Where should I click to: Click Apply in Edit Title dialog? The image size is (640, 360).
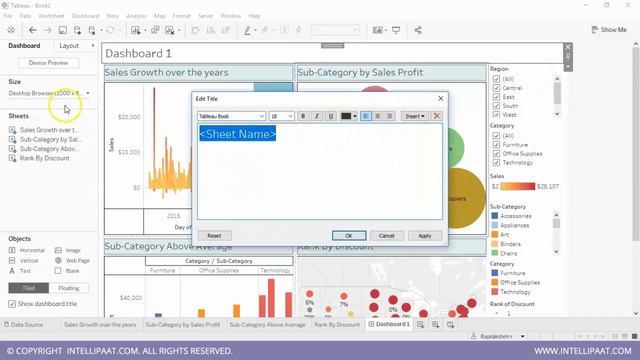[424, 236]
